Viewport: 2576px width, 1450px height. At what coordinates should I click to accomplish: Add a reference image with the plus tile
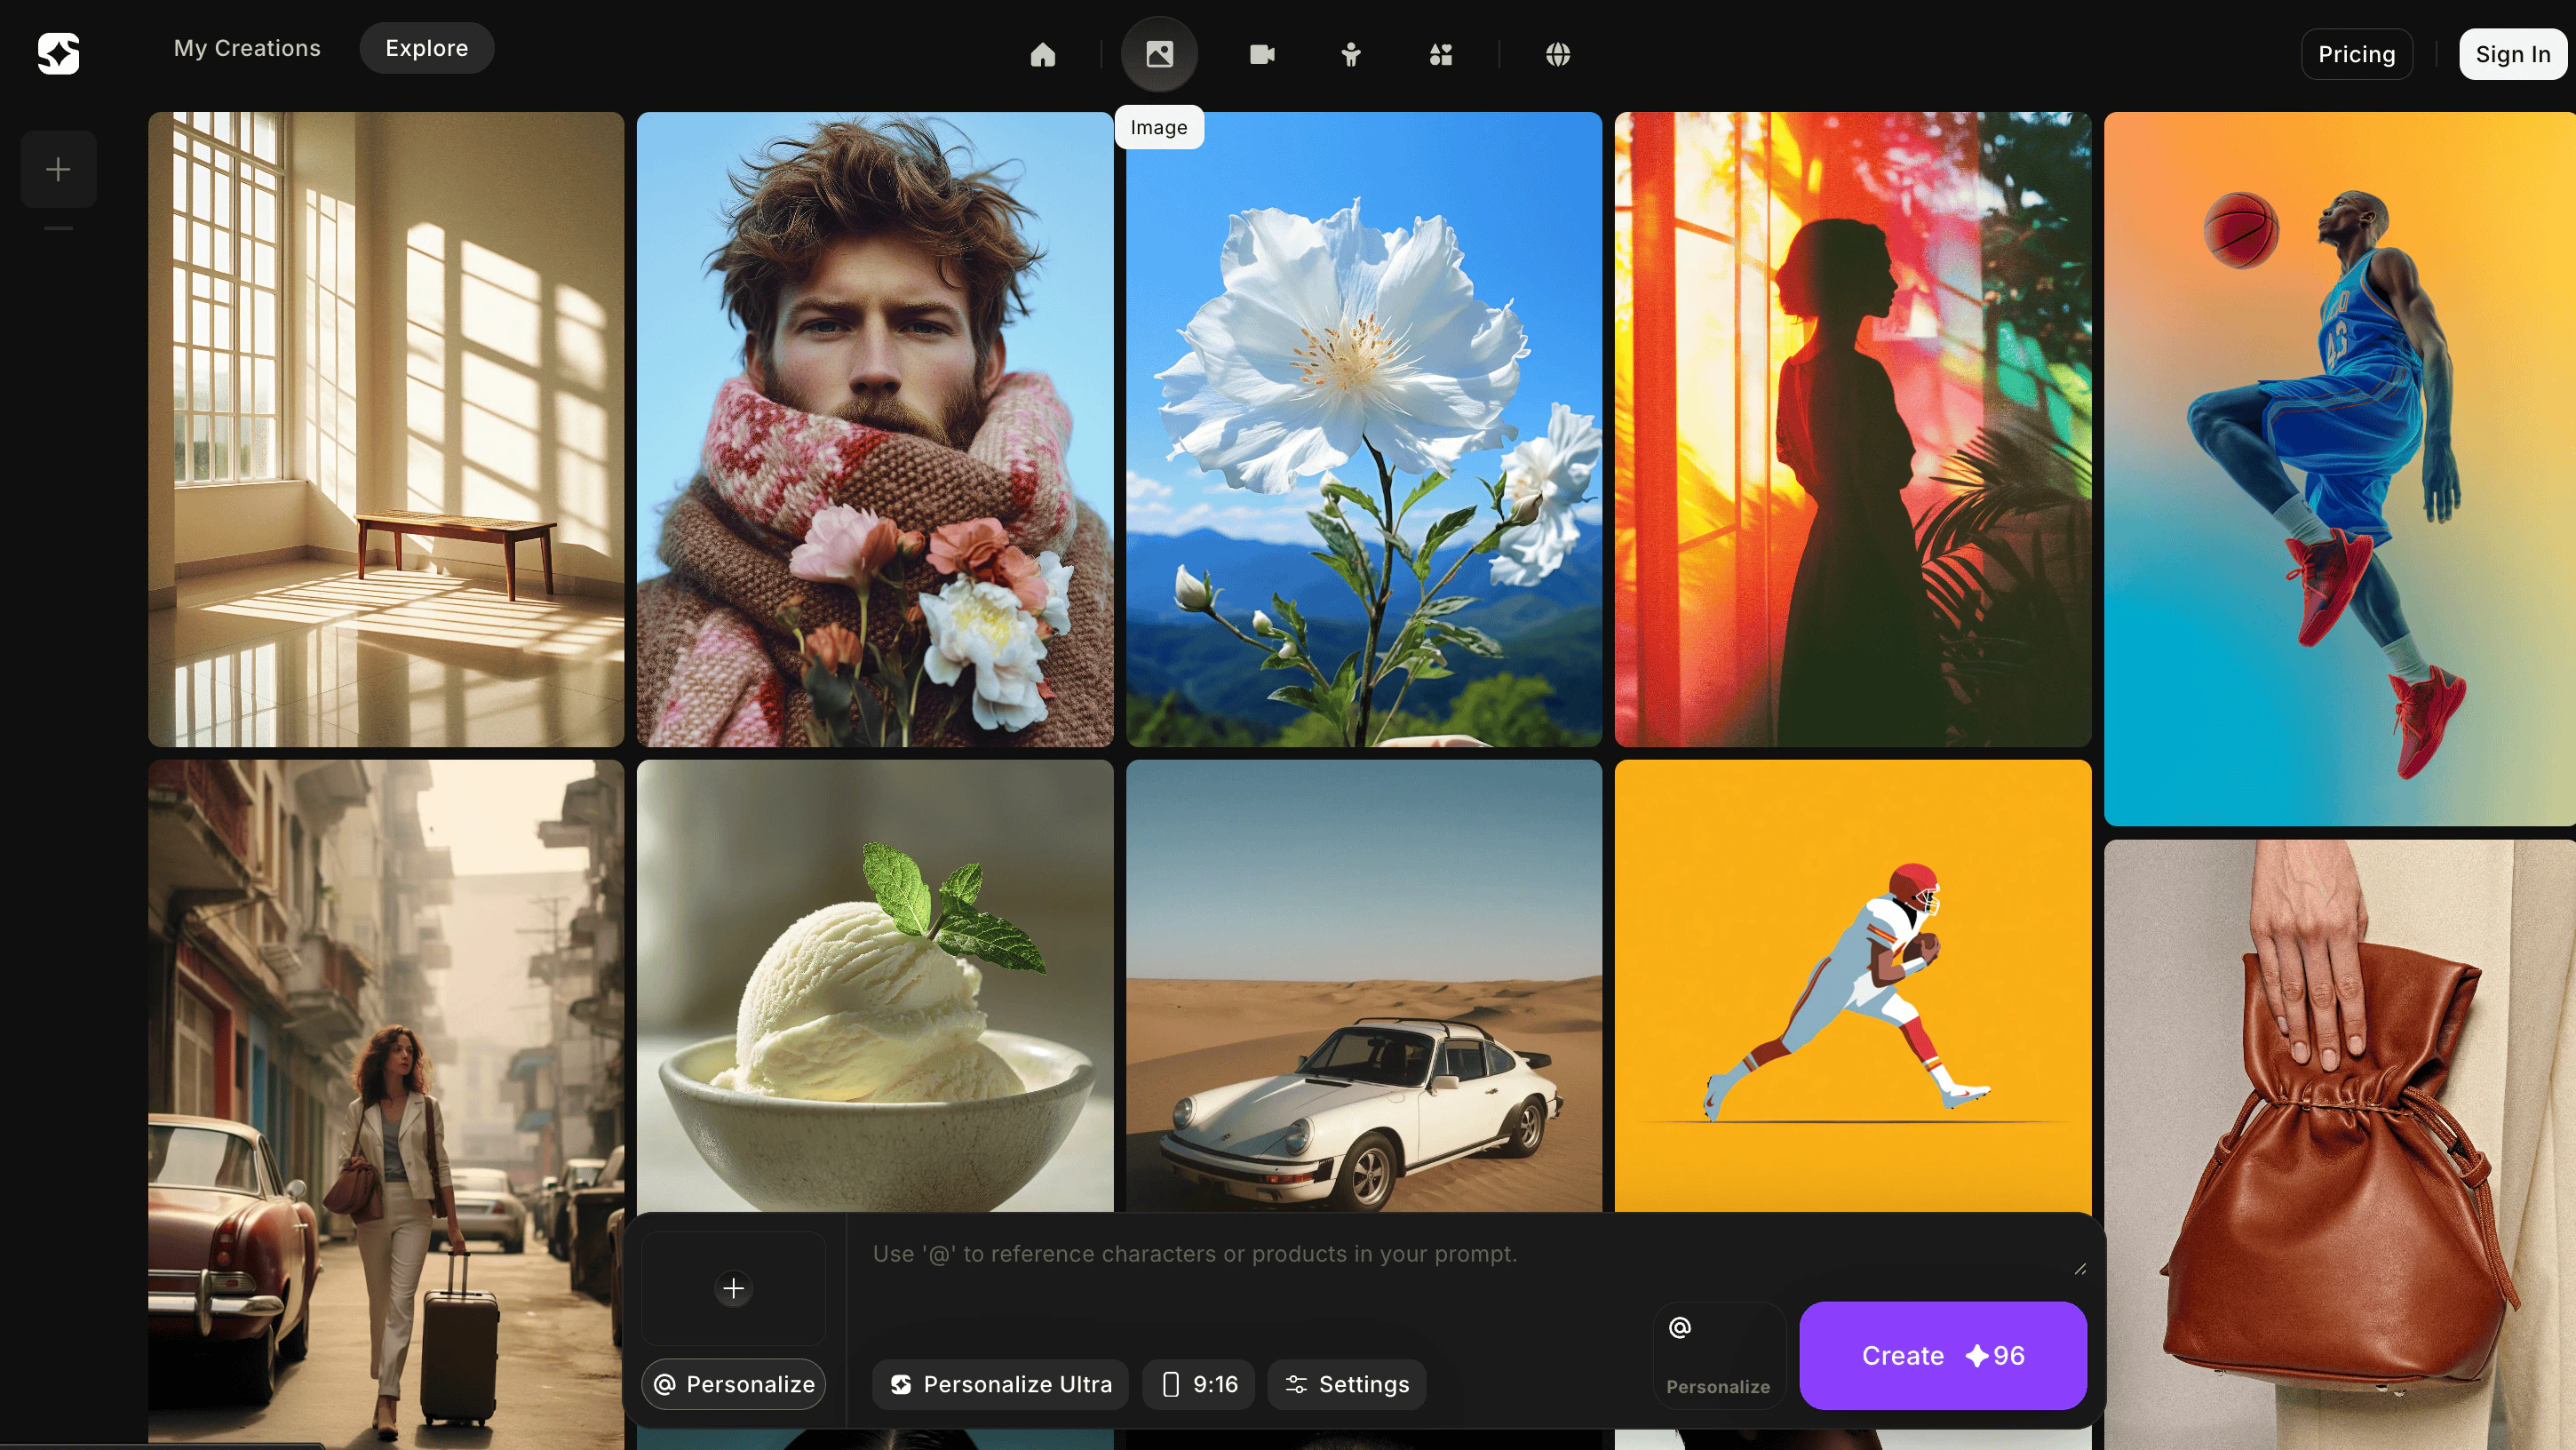point(733,1288)
